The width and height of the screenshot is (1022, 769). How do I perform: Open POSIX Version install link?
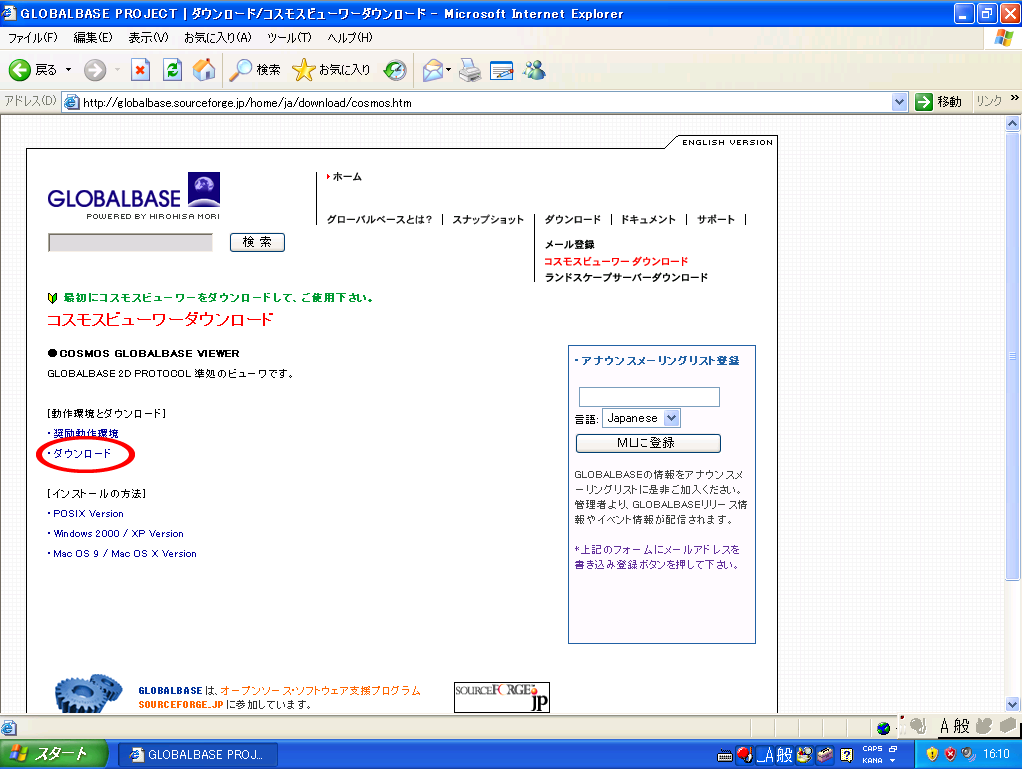(x=89, y=514)
